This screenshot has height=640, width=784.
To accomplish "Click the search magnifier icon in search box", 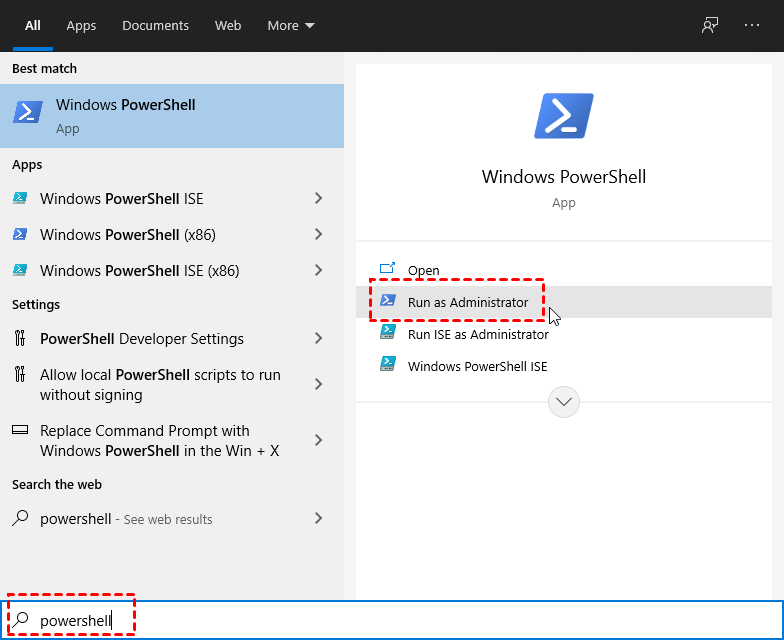I will tap(21, 621).
